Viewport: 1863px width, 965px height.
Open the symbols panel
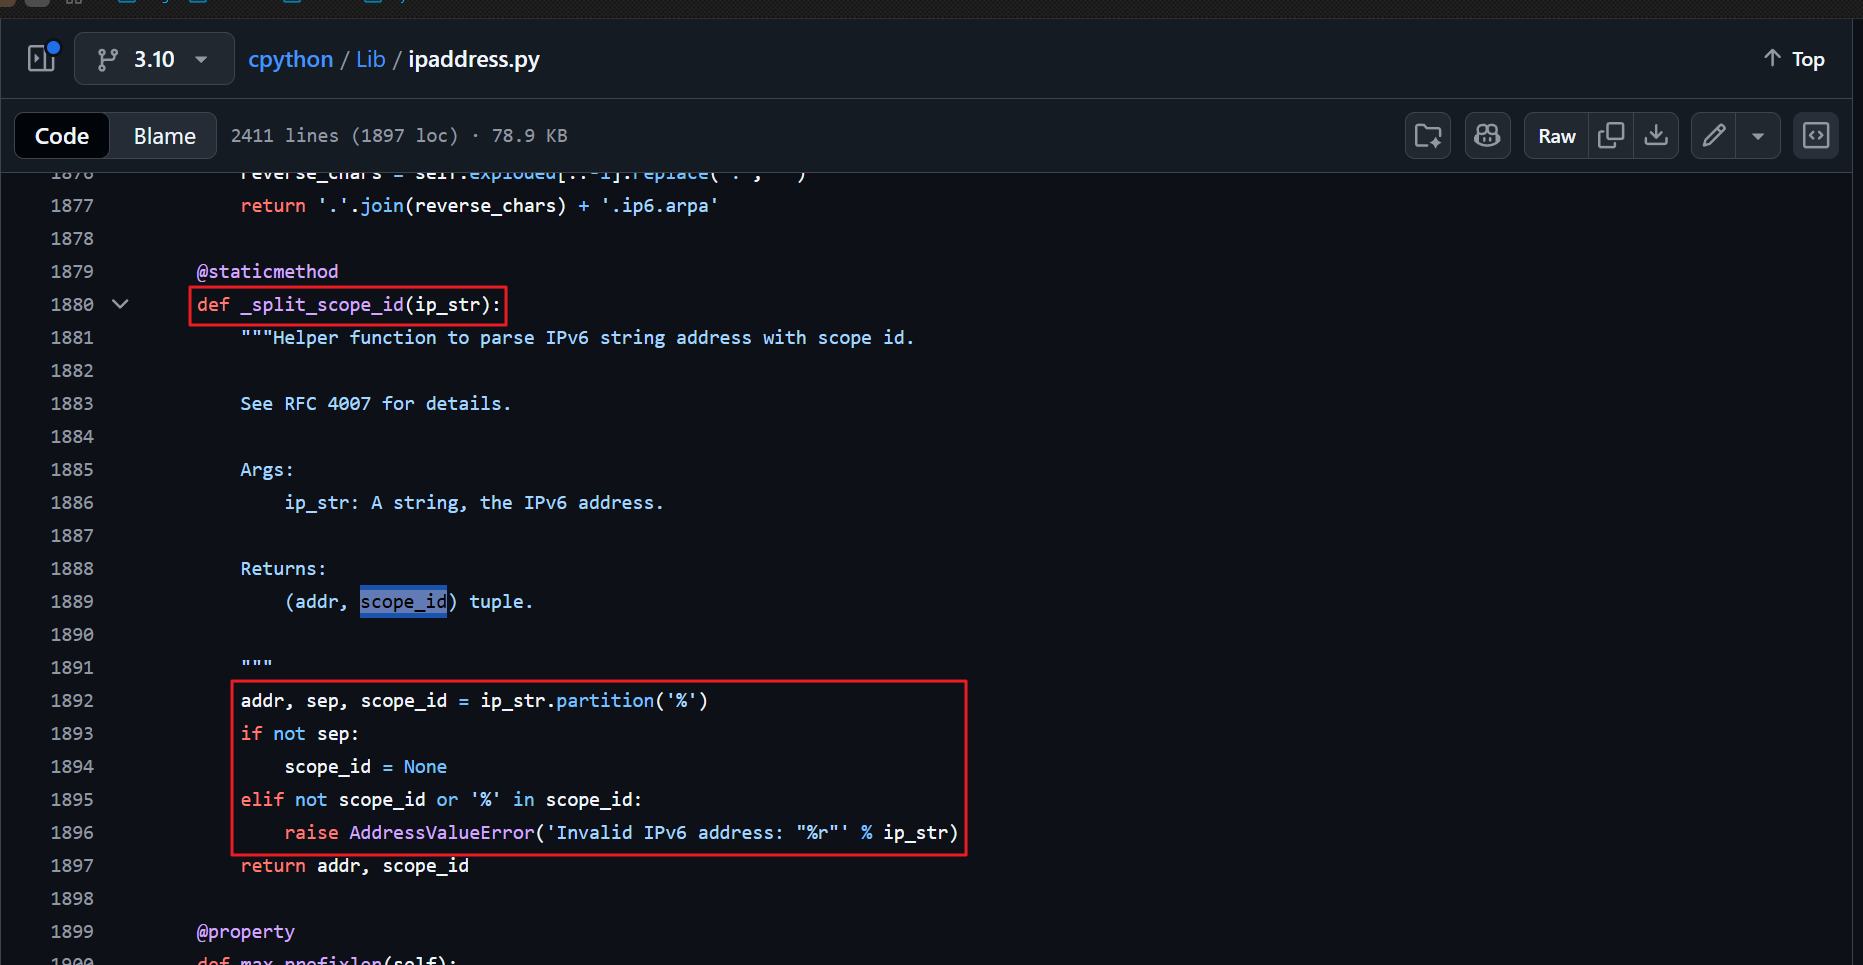coord(1816,136)
